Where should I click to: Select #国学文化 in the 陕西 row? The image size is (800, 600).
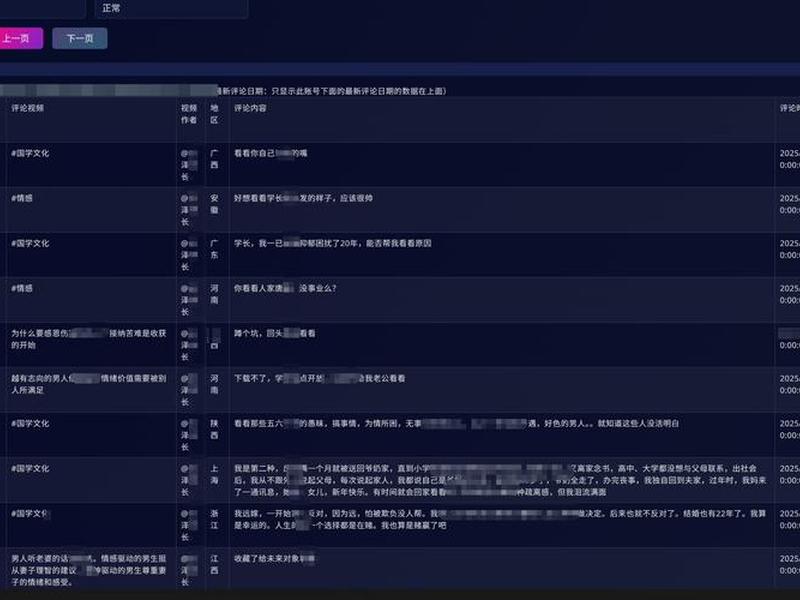(30, 423)
